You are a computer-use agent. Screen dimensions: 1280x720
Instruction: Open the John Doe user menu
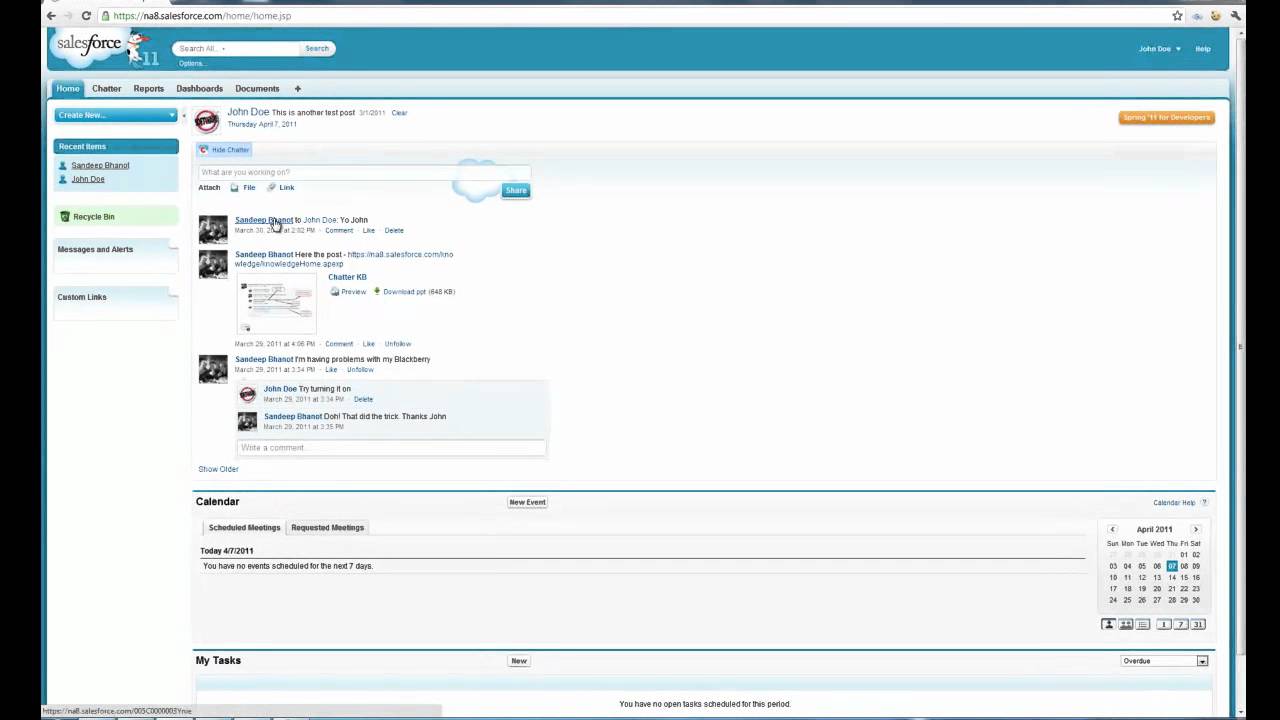tap(1159, 49)
